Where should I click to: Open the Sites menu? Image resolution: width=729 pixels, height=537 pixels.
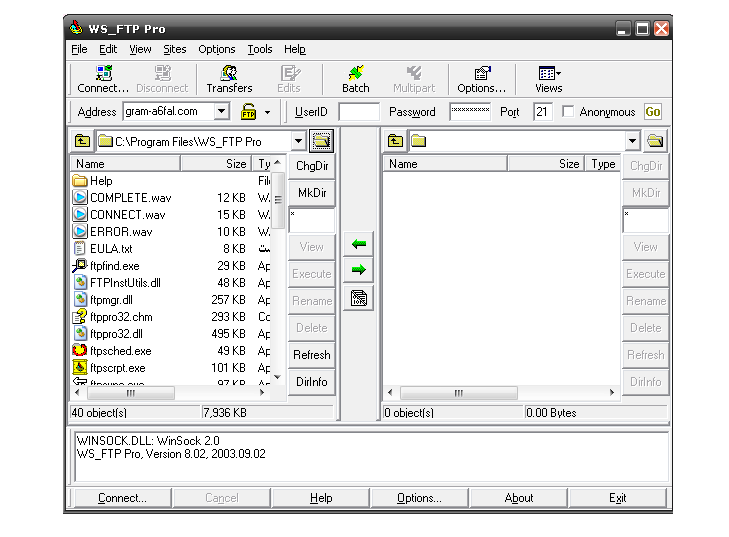tap(174, 49)
